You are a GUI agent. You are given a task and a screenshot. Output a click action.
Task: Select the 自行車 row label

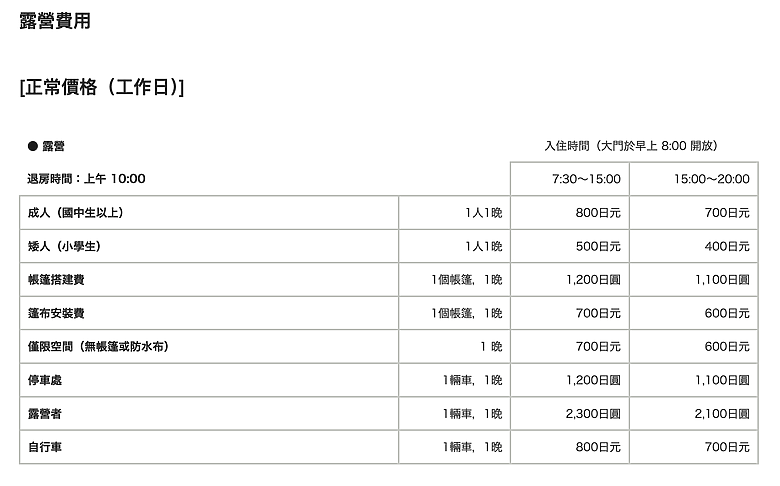[45, 447]
